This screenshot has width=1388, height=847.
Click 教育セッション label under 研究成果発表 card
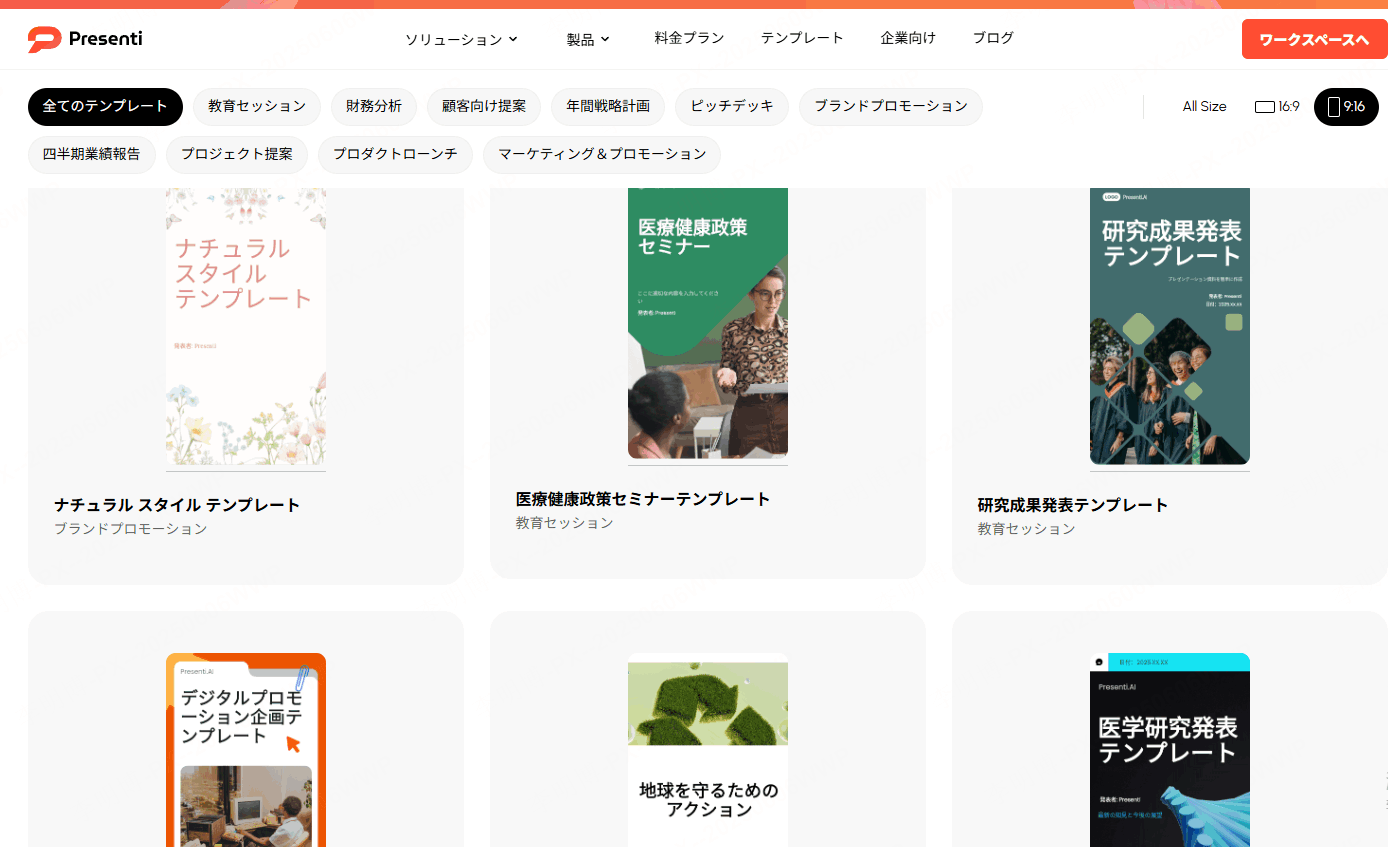tap(1027, 529)
